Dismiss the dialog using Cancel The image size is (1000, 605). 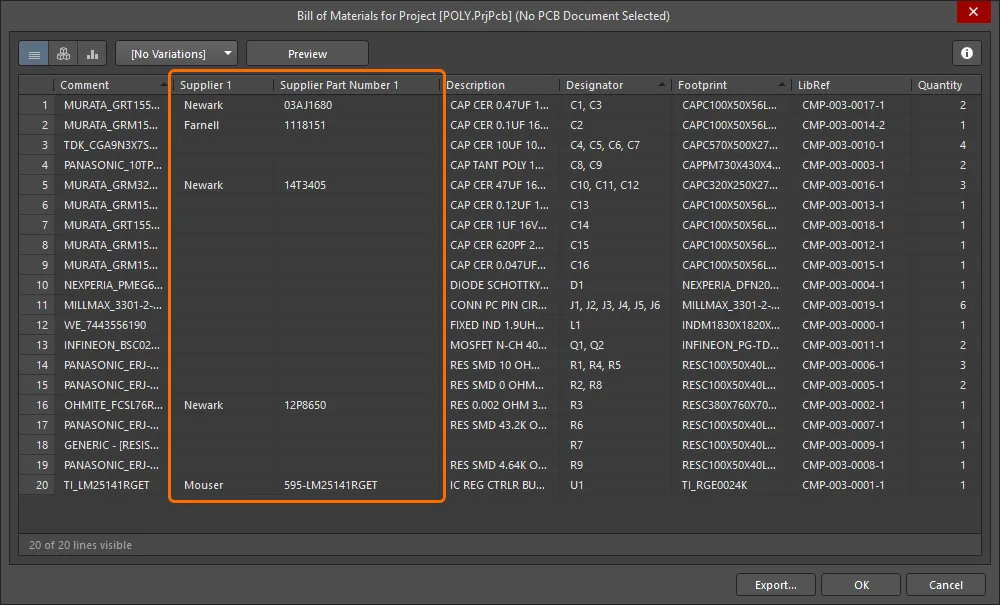(945, 584)
